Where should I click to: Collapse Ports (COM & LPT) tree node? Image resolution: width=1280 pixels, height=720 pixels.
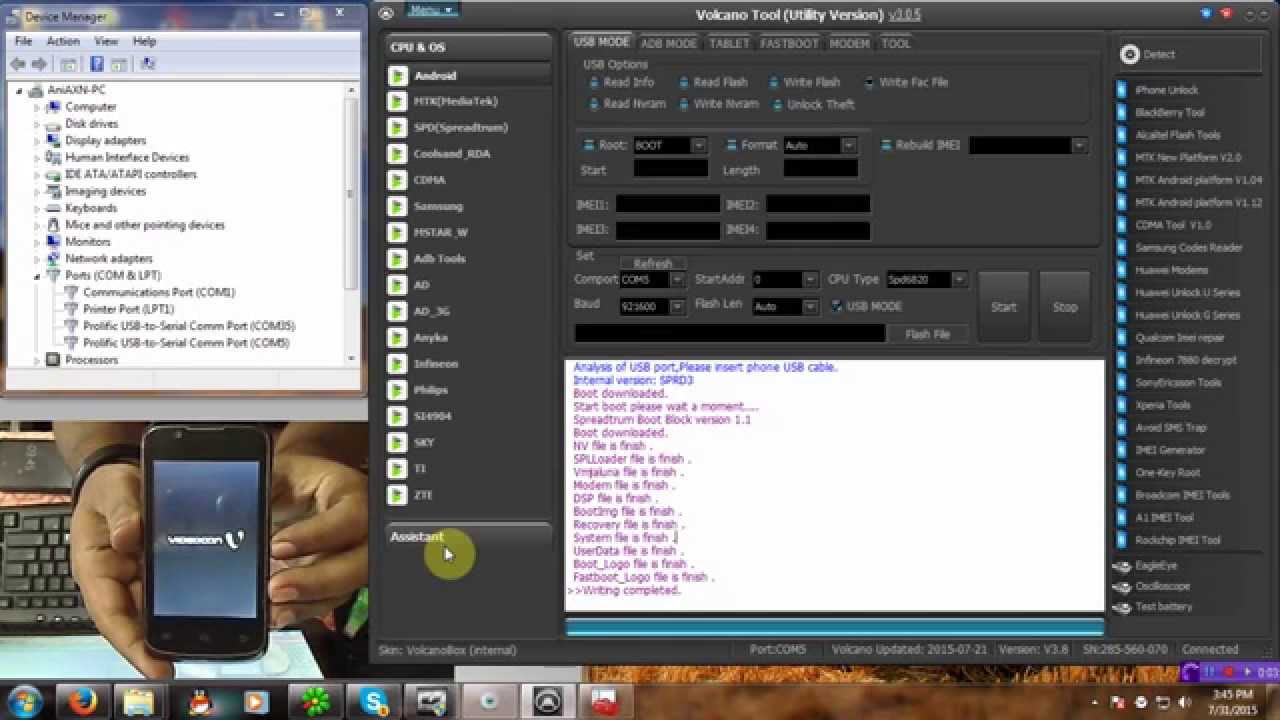coord(37,276)
